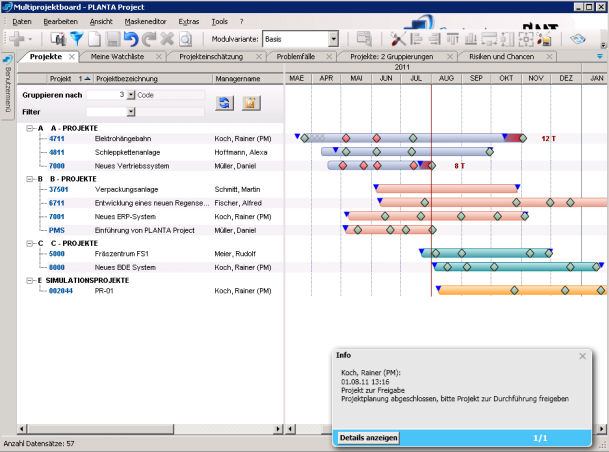The image size is (609, 452).
Task: Open the Gruppieren nach dropdown arrow
Action: (130, 95)
